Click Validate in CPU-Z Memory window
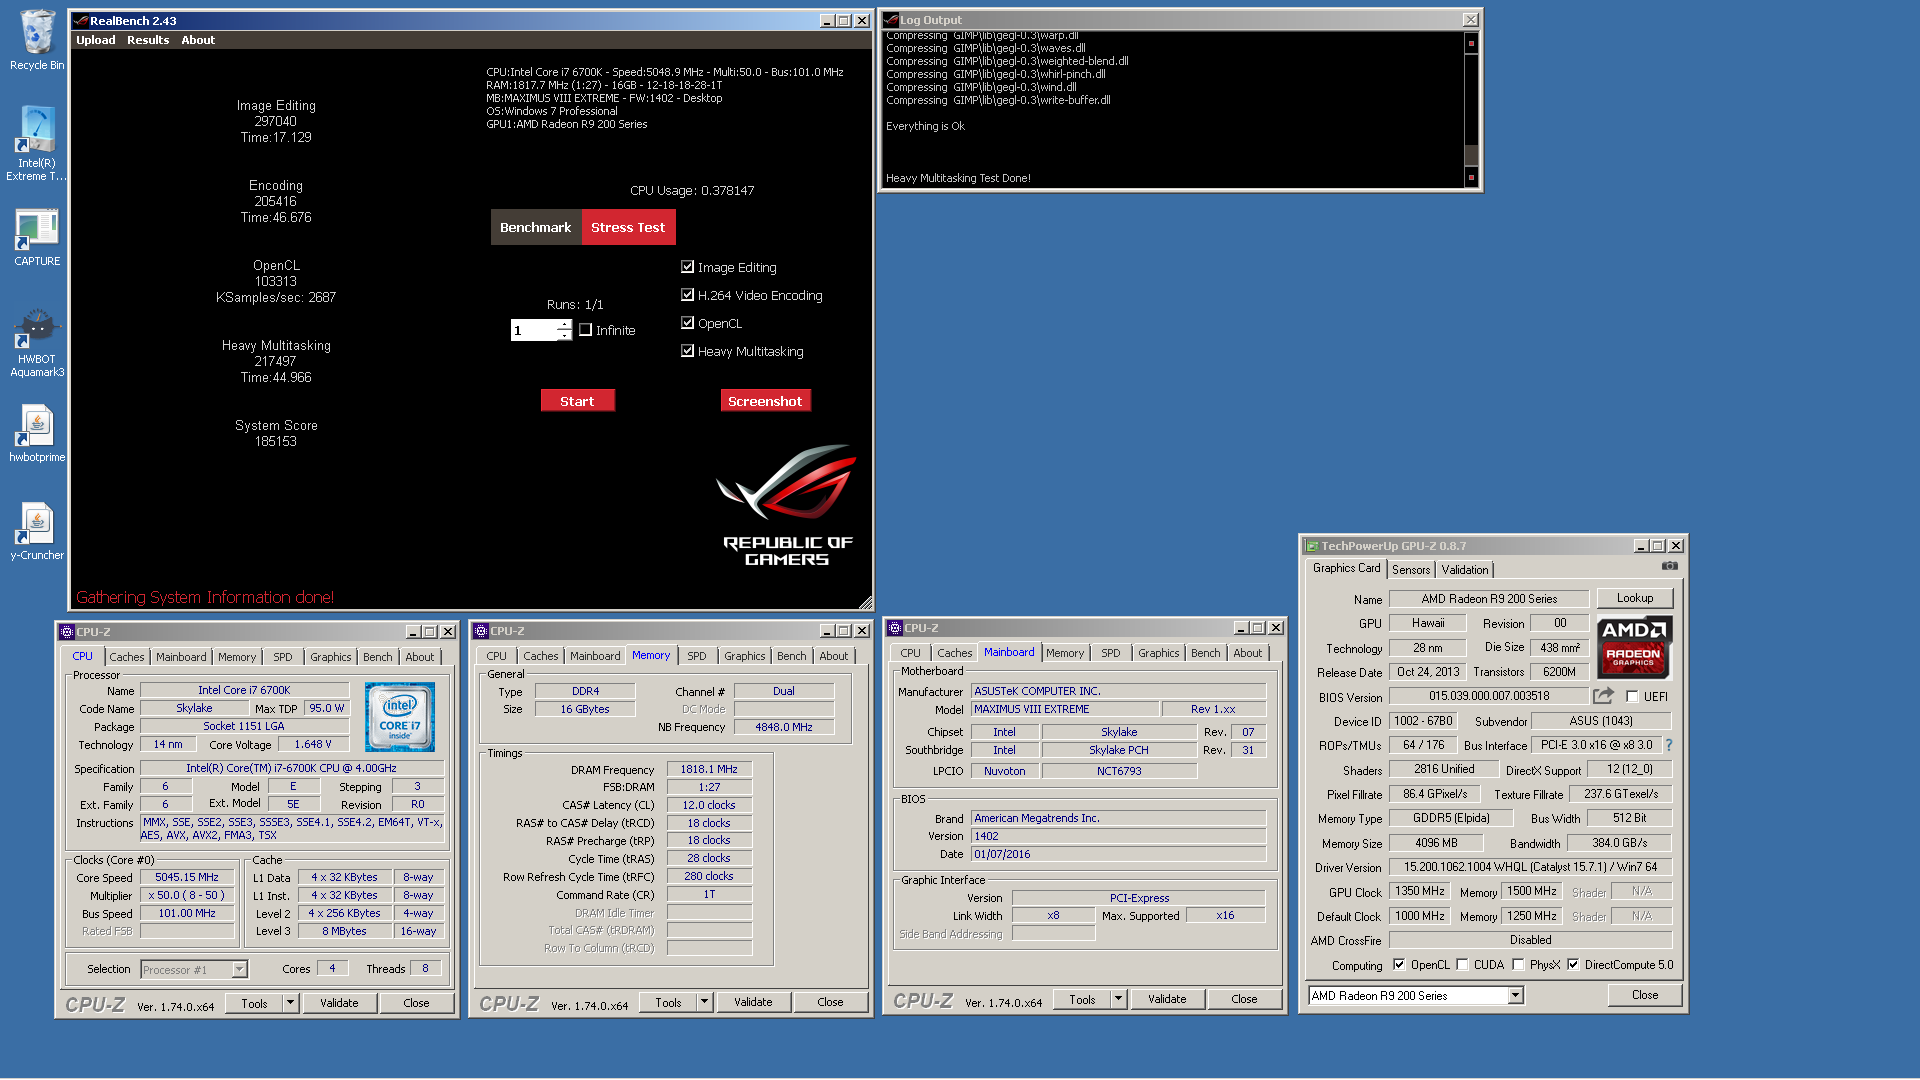1920x1080 pixels. (753, 1002)
